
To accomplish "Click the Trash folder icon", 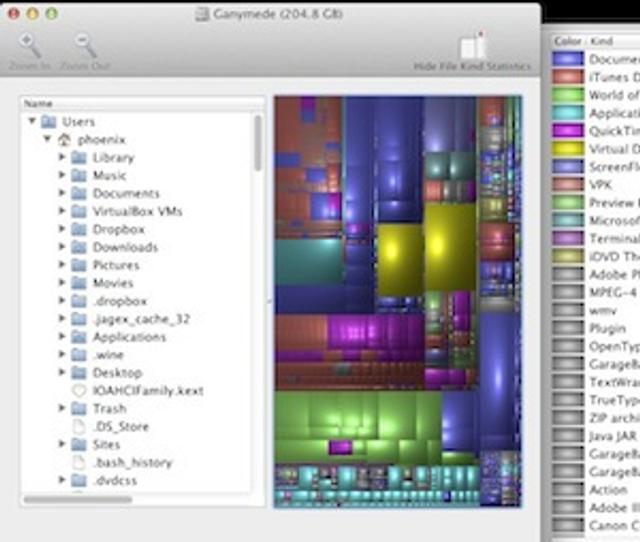I will [x=79, y=409].
